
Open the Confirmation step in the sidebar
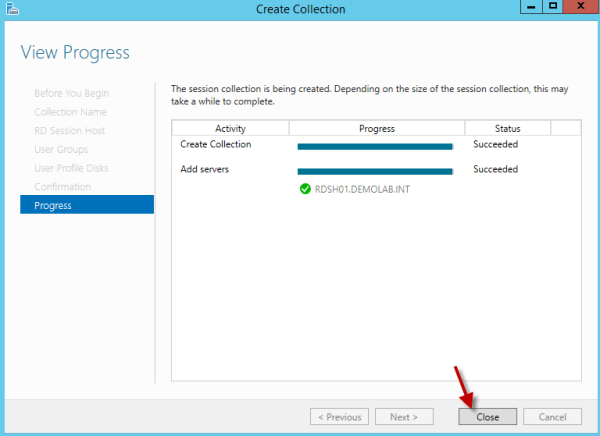coord(62,187)
